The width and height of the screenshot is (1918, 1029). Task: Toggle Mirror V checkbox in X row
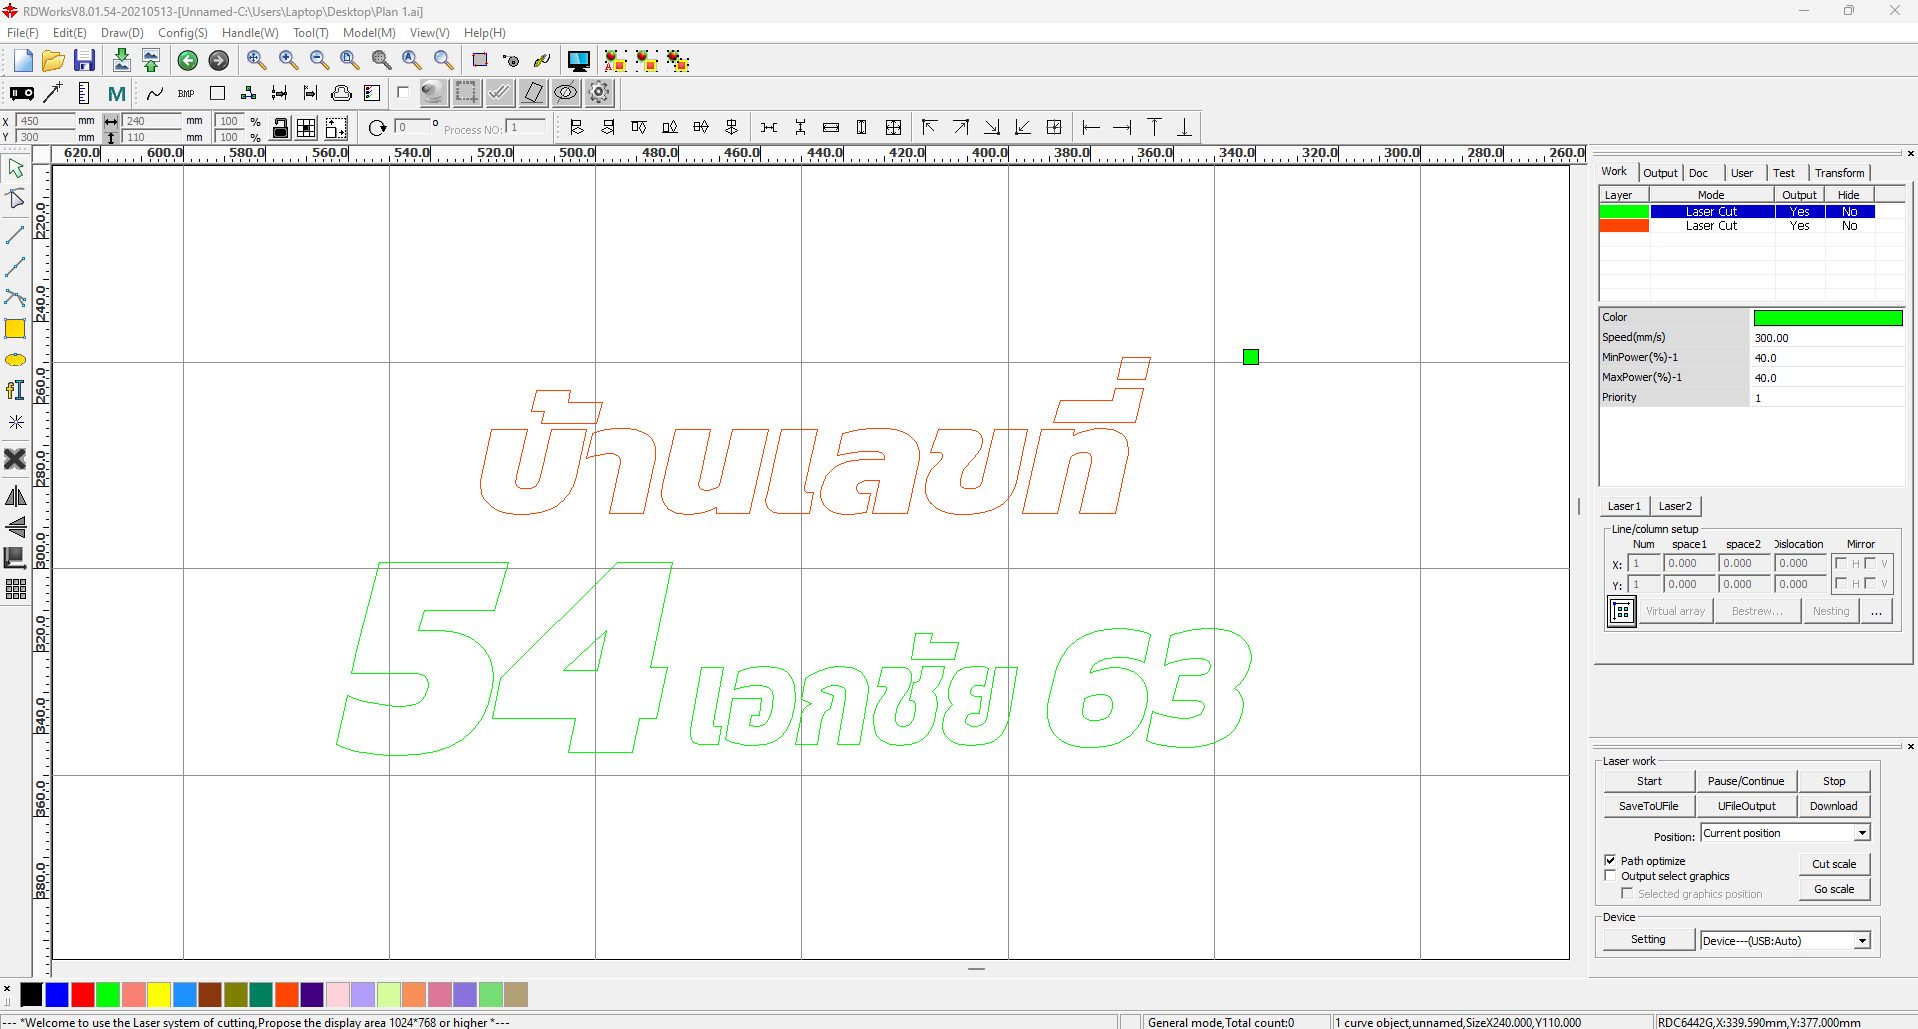click(1870, 563)
